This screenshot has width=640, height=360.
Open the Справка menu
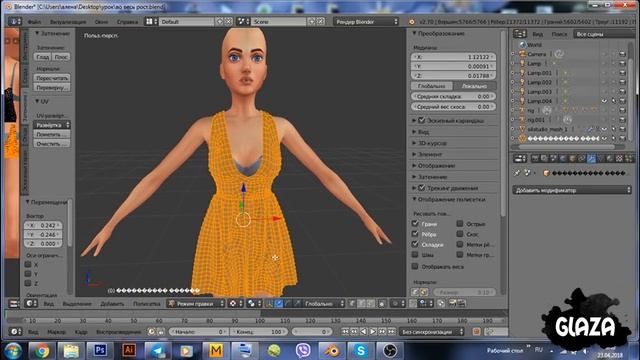click(127, 22)
